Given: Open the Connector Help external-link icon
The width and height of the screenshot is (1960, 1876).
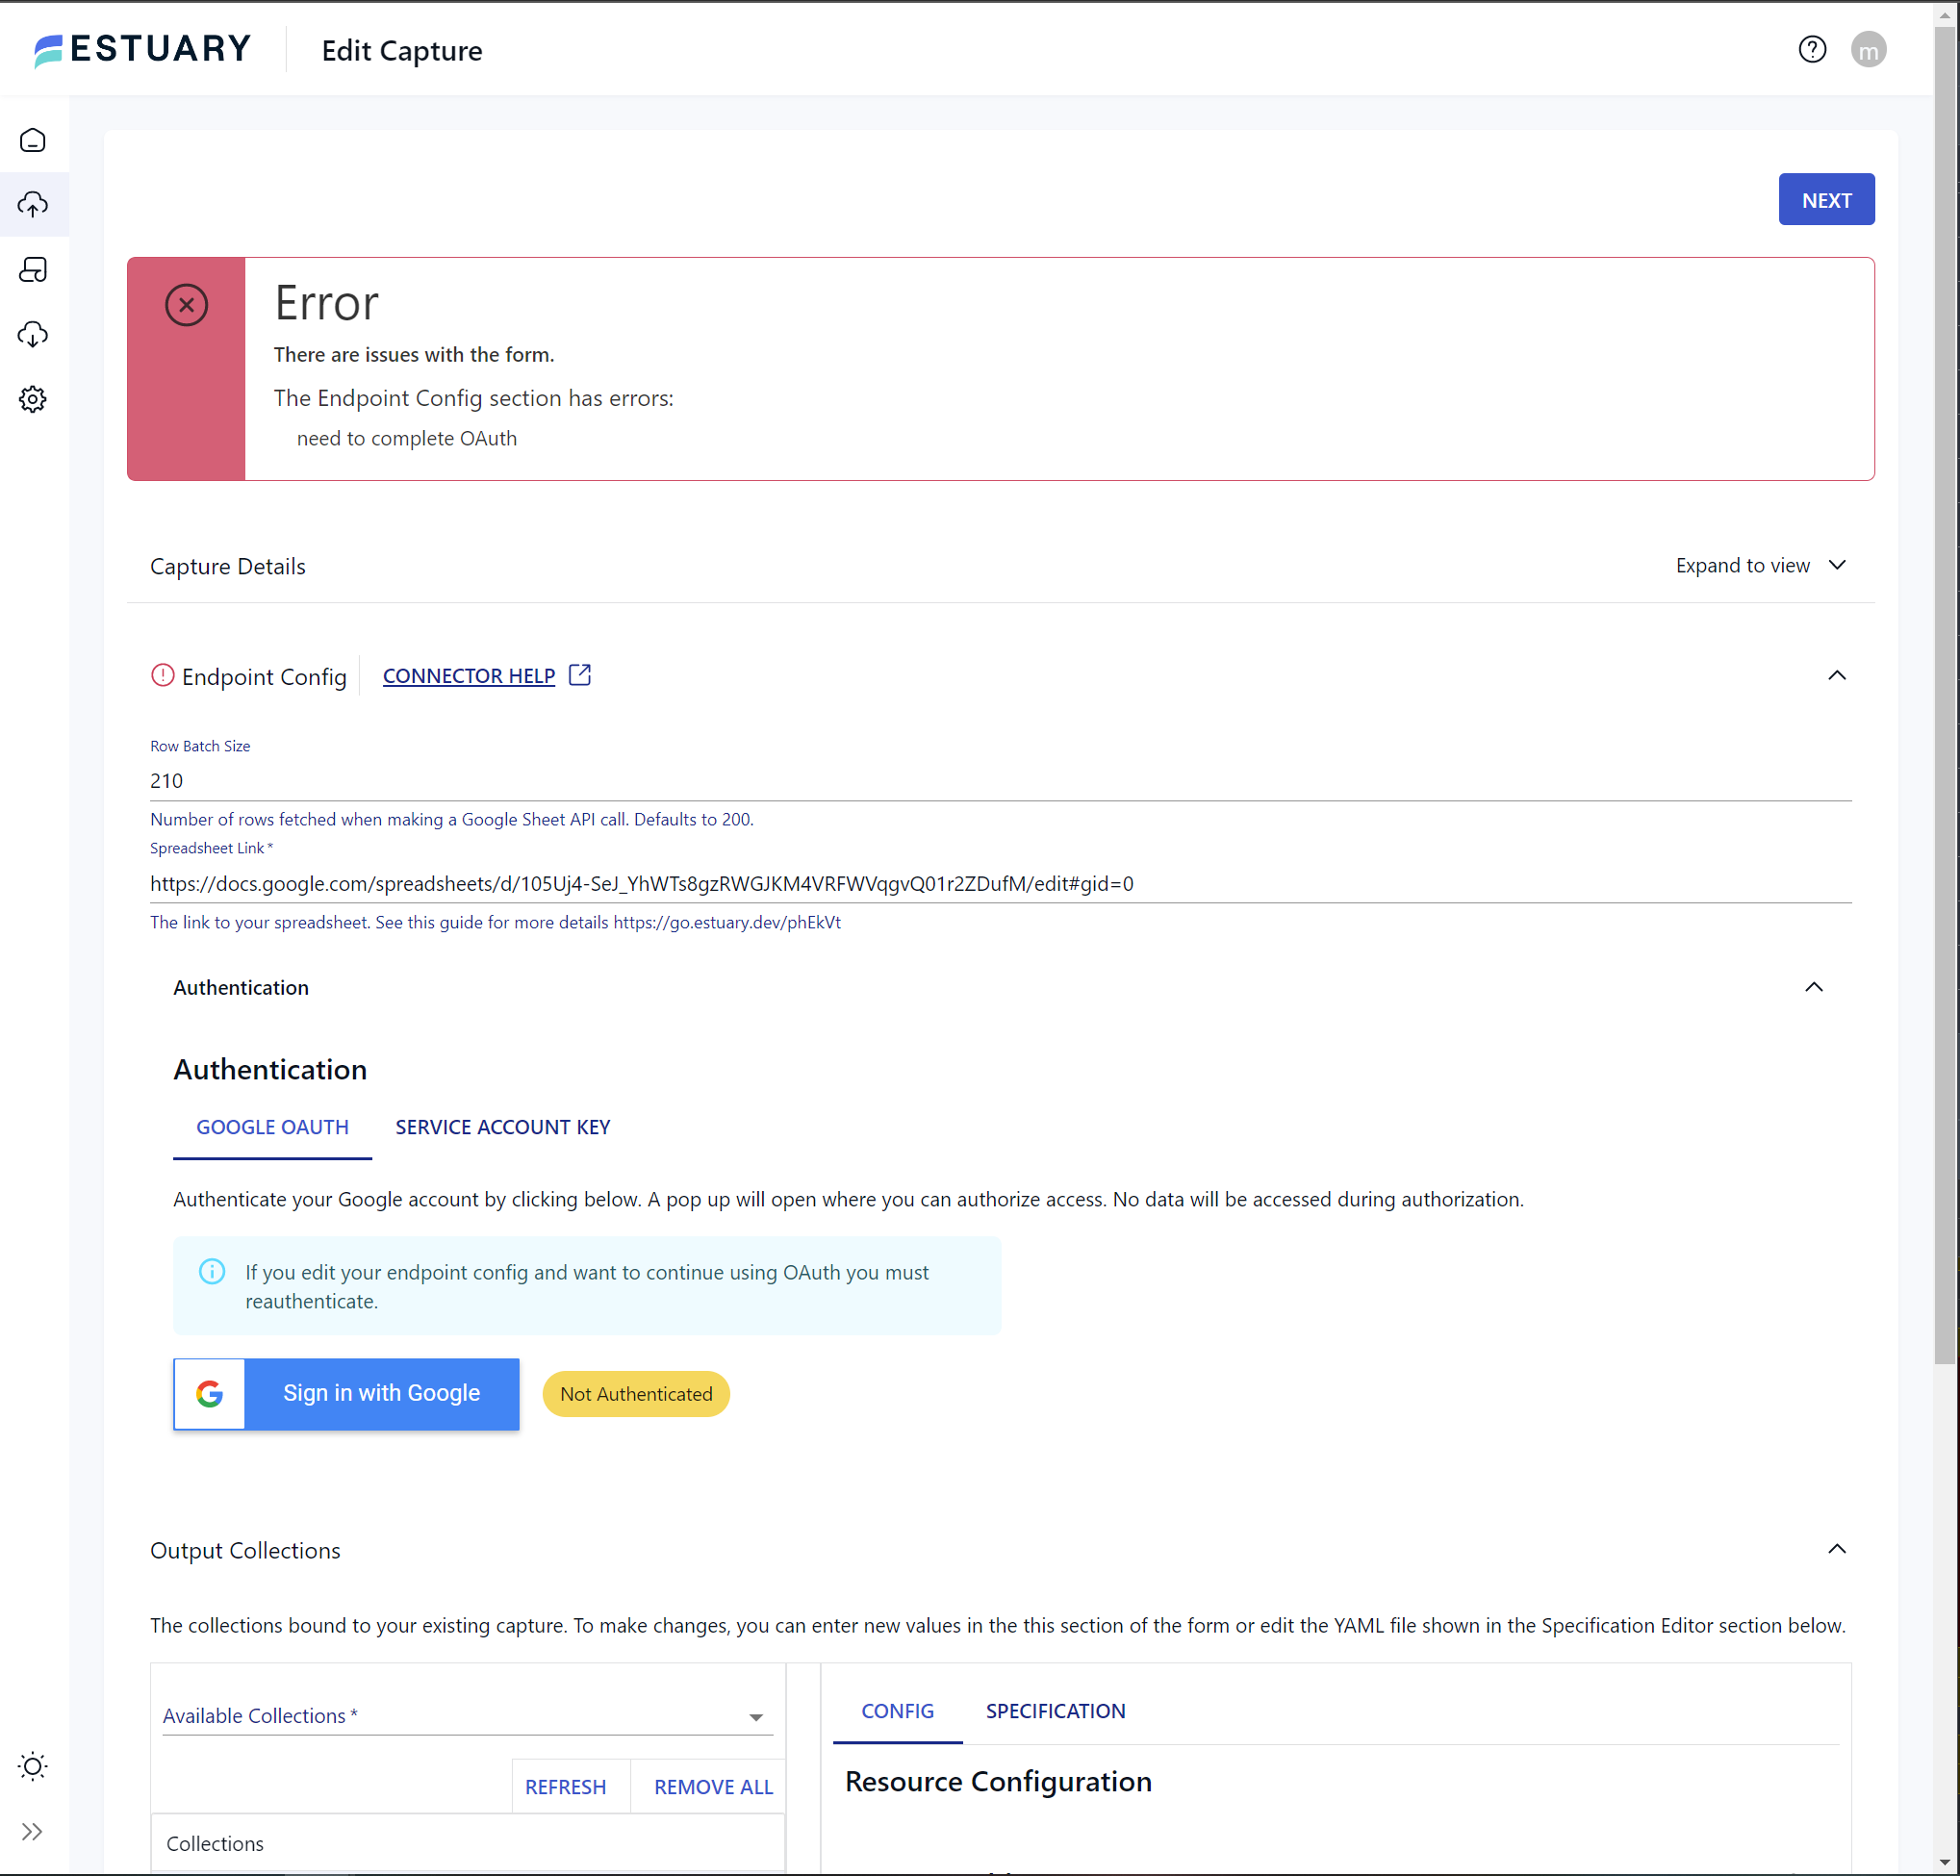Looking at the screenshot, I should tap(580, 675).
